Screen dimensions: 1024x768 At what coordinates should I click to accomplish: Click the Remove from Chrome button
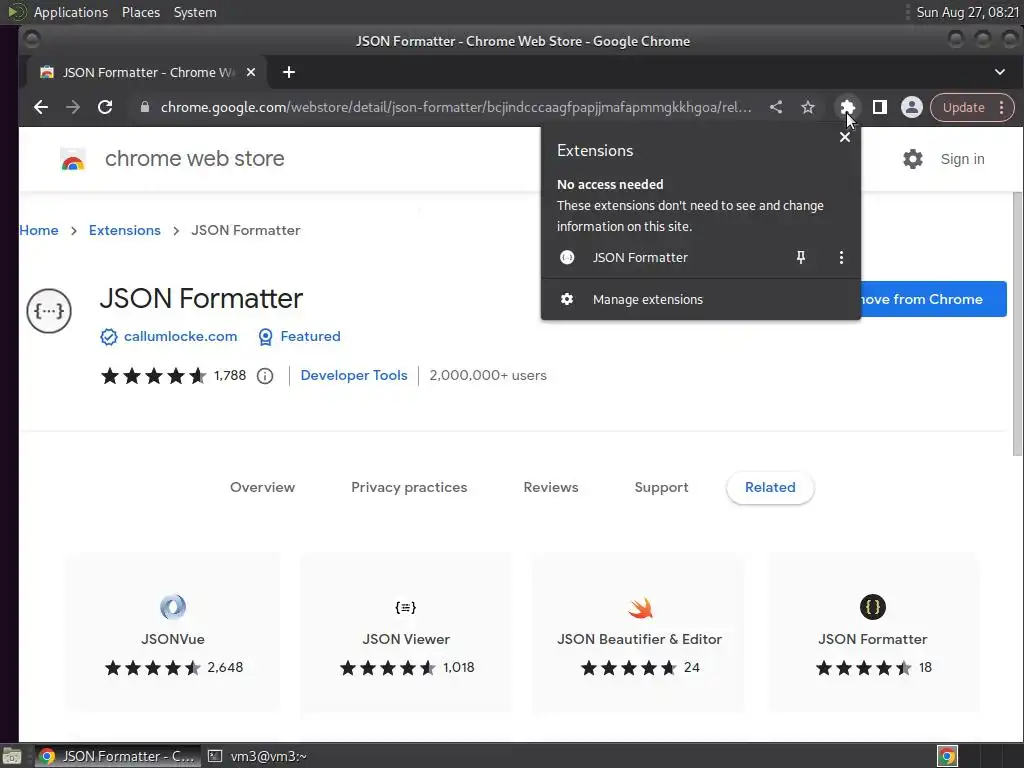pyautogui.click(x=934, y=299)
